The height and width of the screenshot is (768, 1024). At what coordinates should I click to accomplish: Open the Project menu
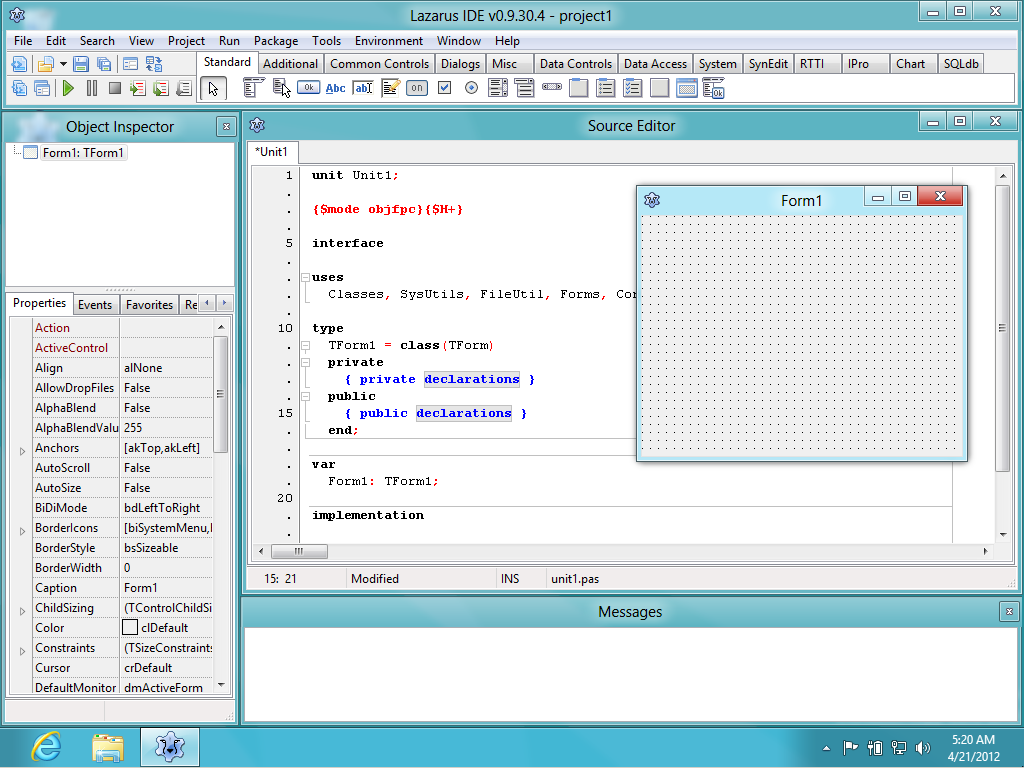click(x=186, y=40)
